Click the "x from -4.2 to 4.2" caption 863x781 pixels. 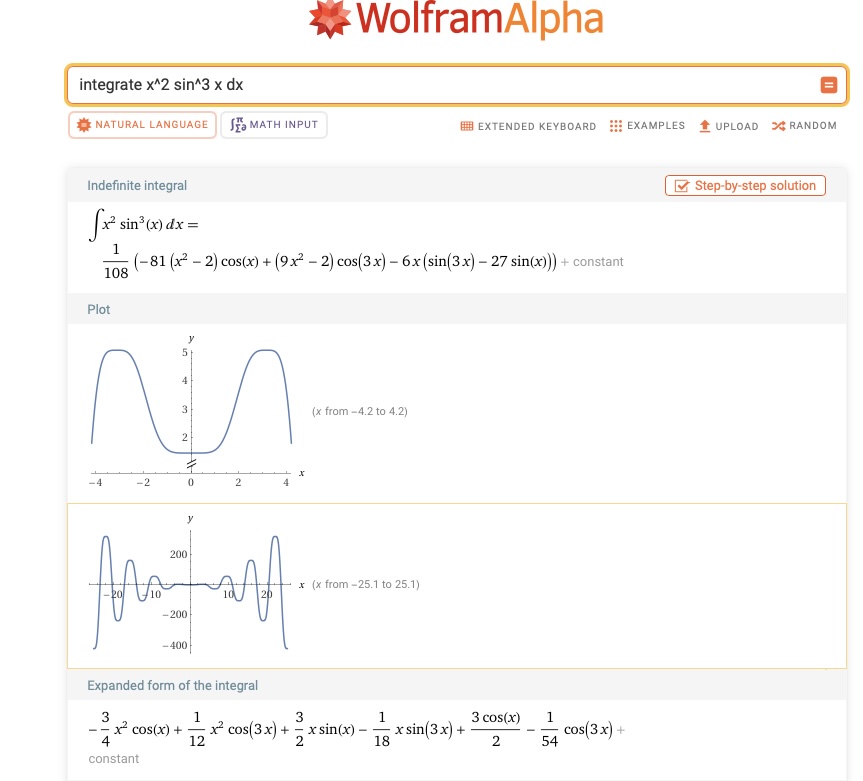[360, 412]
